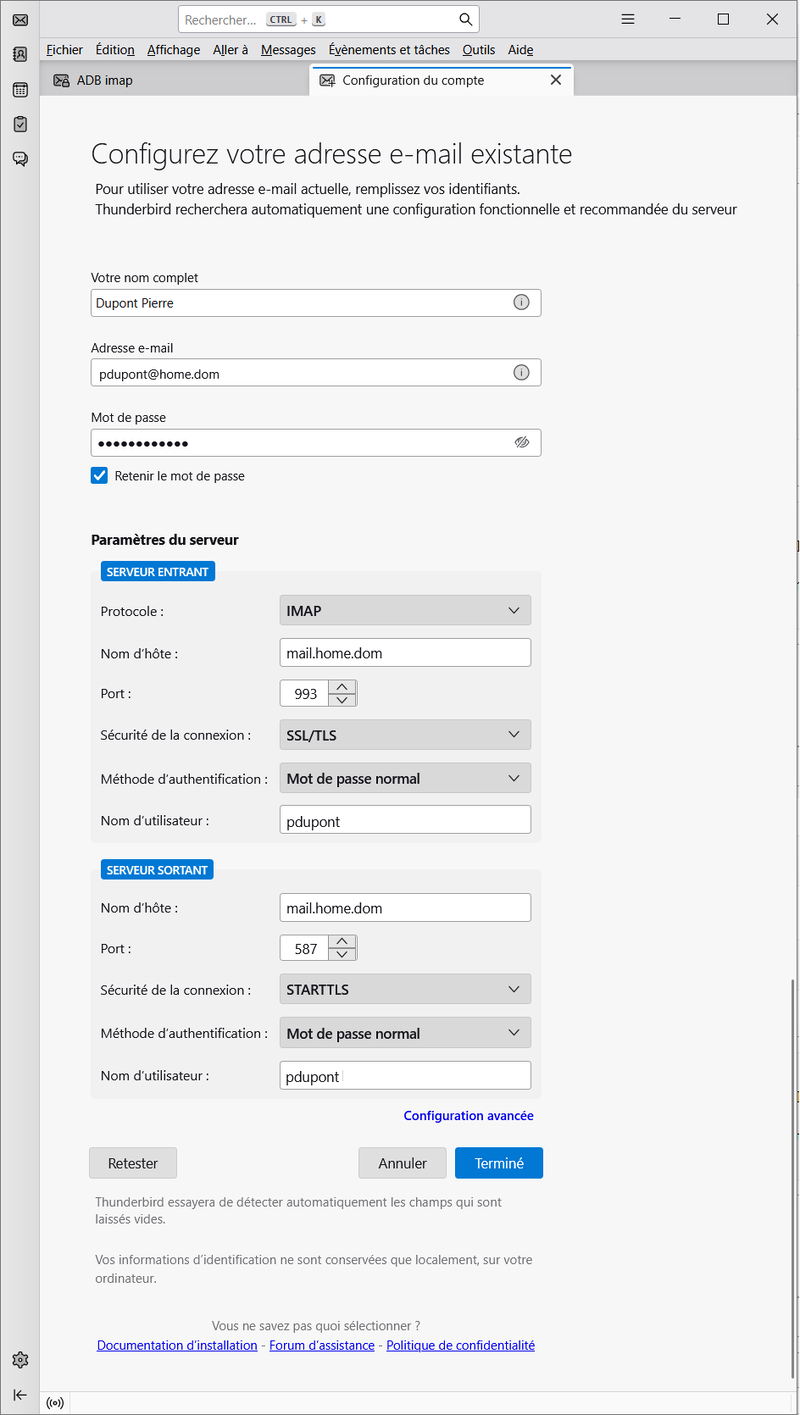This screenshot has width=800, height=1415.
Task: Open the Address Book sidebar icon
Action: pyautogui.click(x=20, y=54)
